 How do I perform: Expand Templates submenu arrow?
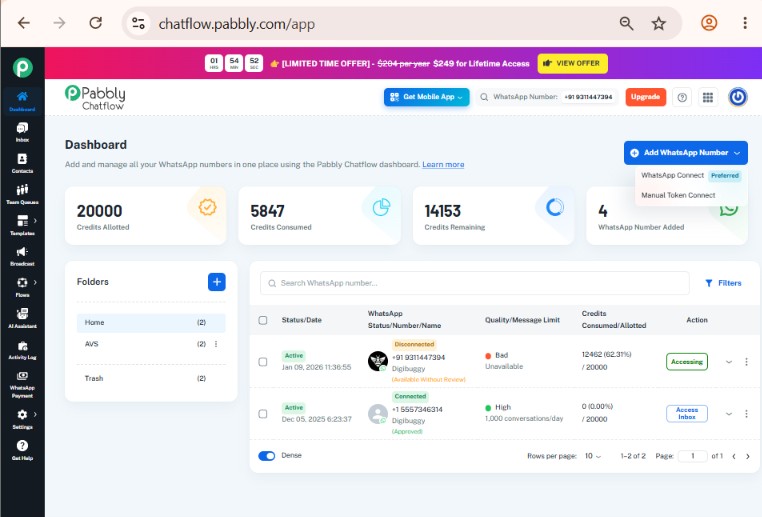tap(35, 221)
